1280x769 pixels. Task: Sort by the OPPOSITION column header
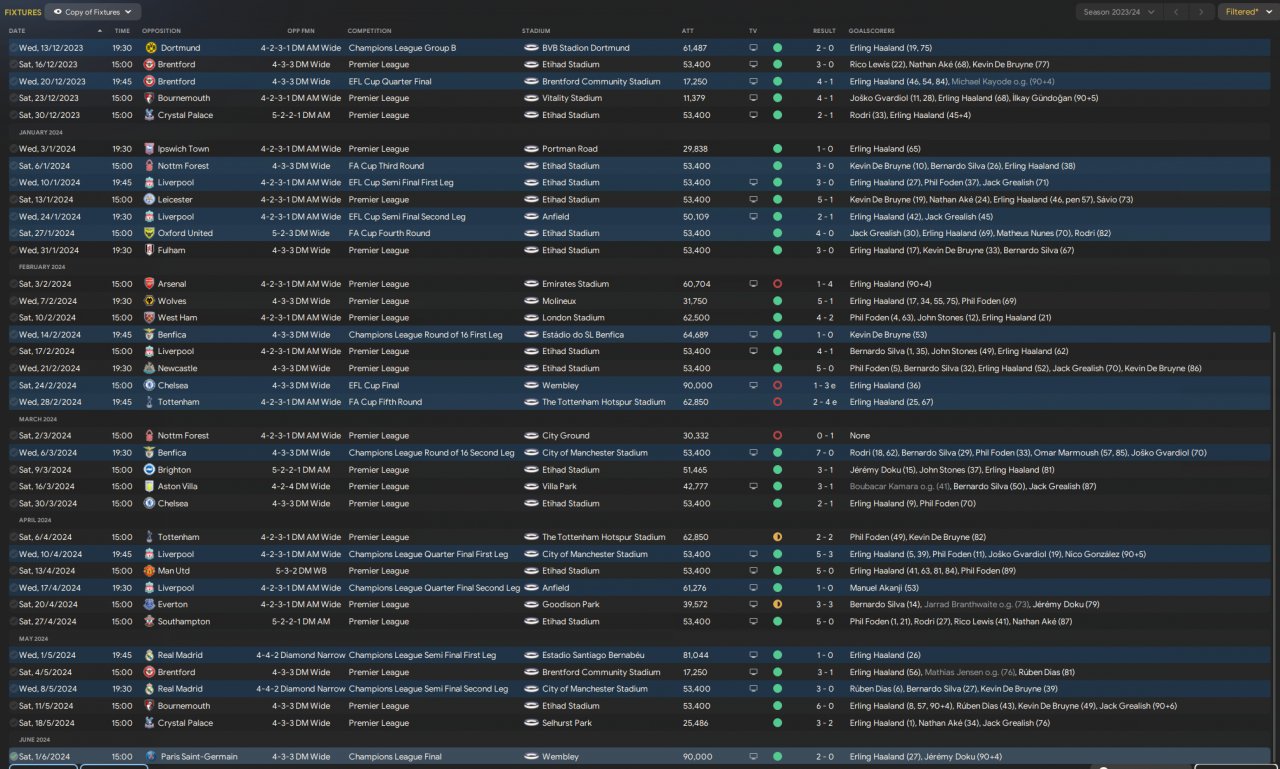(x=162, y=31)
